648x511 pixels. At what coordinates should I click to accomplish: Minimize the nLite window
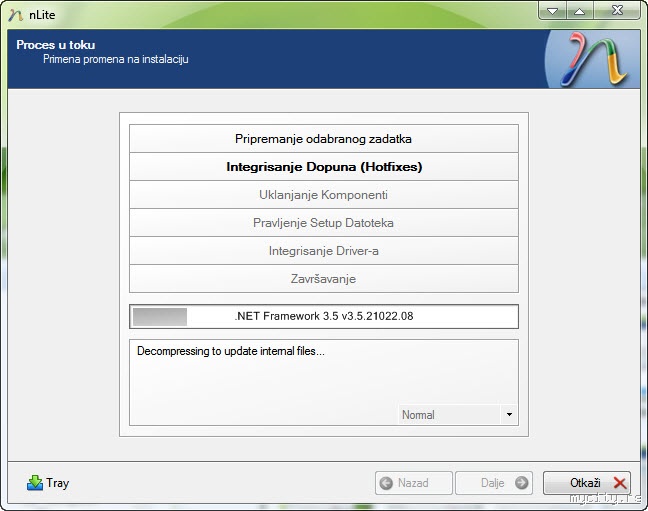(553, 10)
